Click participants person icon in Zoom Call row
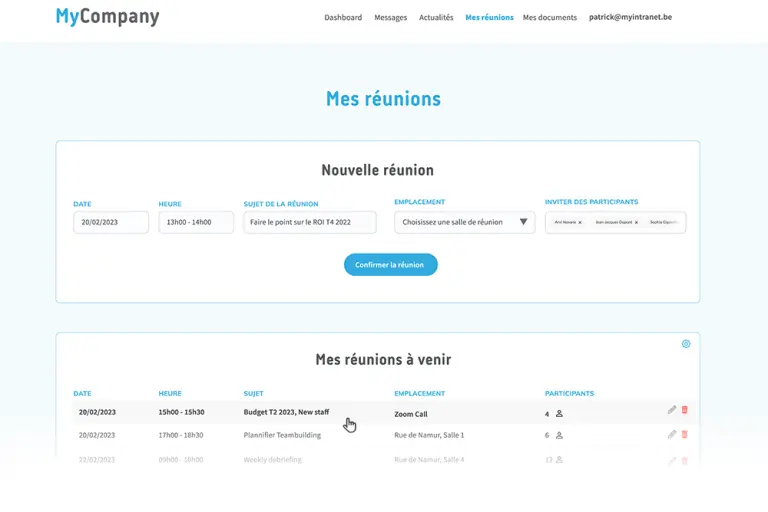 [x=559, y=414]
